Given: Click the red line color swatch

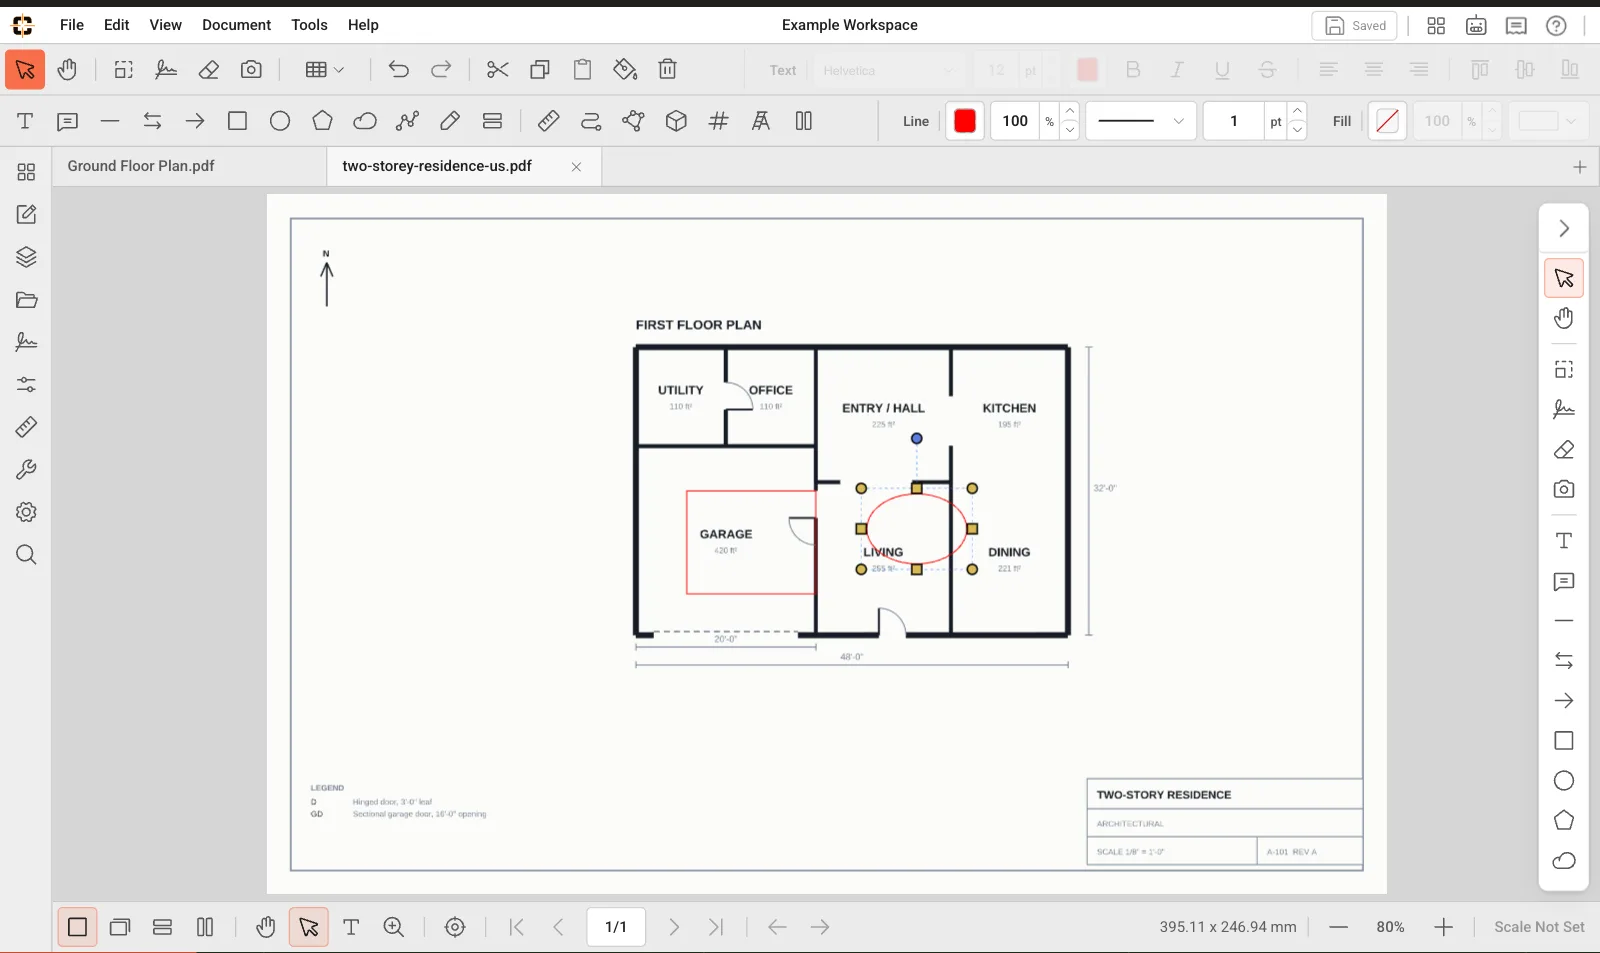Looking at the screenshot, I should (965, 121).
